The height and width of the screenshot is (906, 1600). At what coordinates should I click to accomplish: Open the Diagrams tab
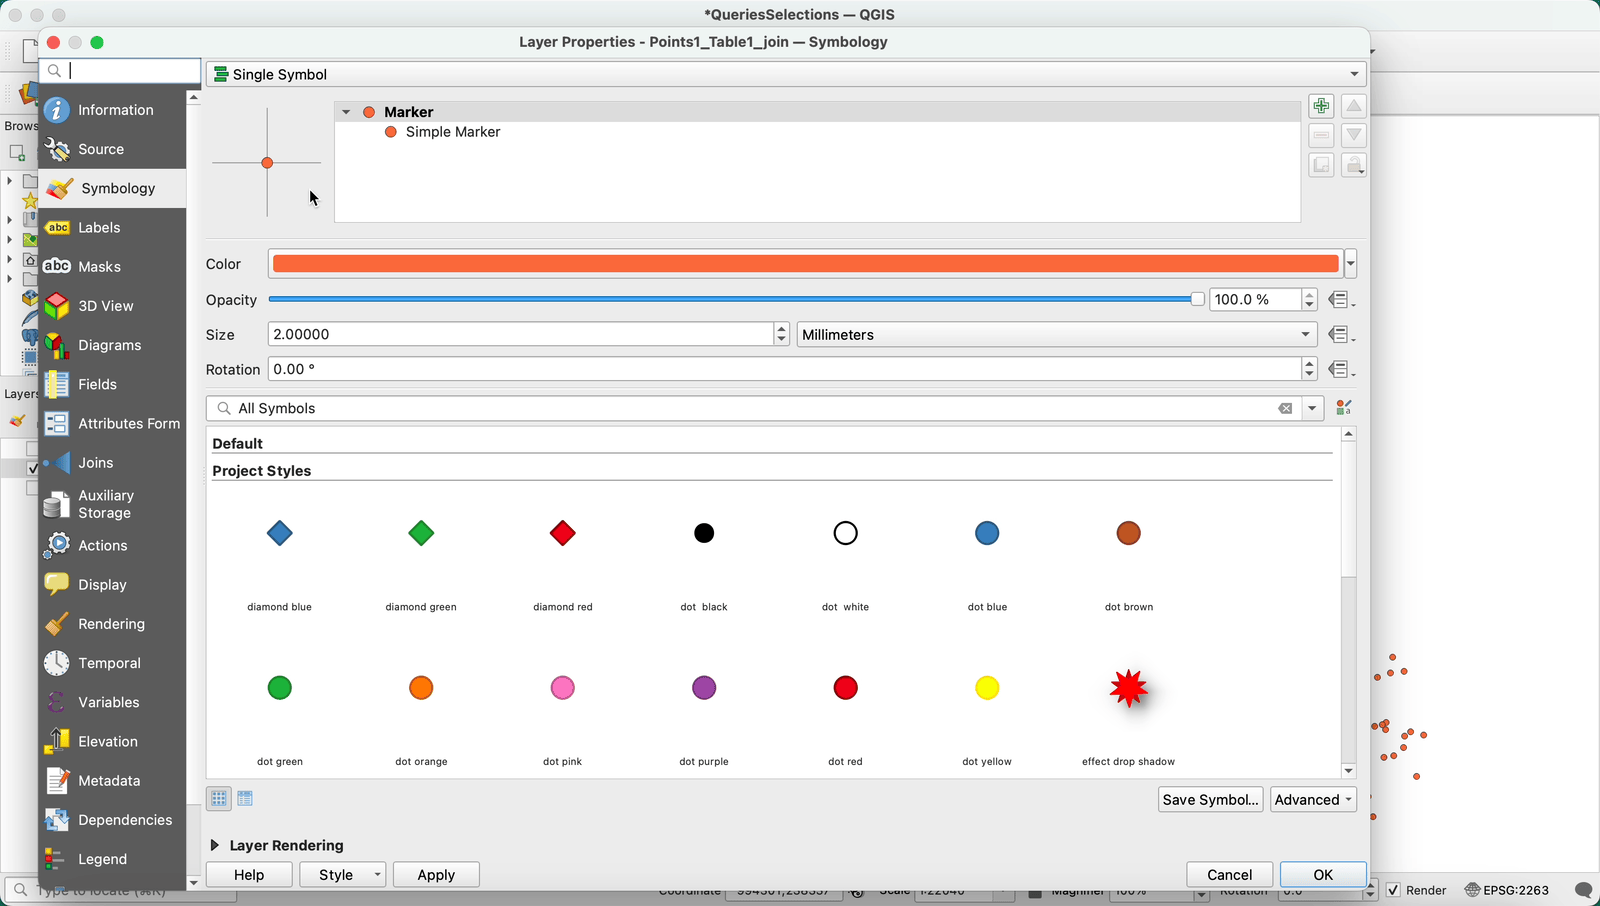(x=113, y=345)
